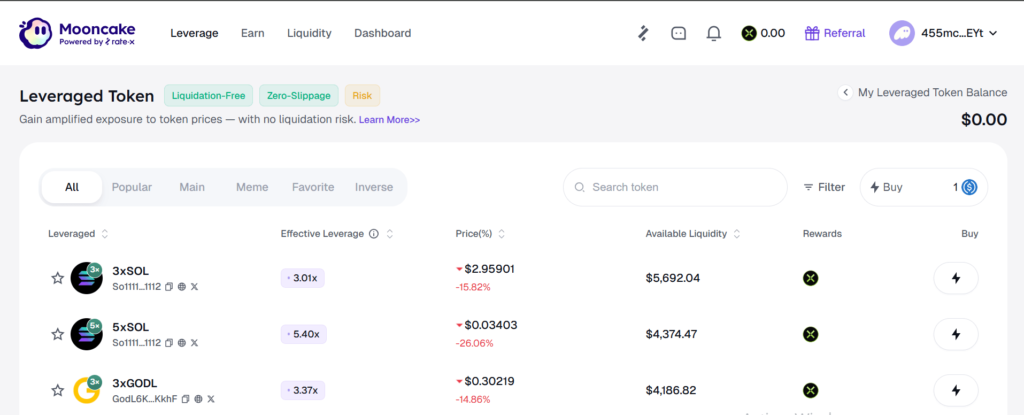
Task: Click 3xSOL rewards icon
Action: pos(810,278)
